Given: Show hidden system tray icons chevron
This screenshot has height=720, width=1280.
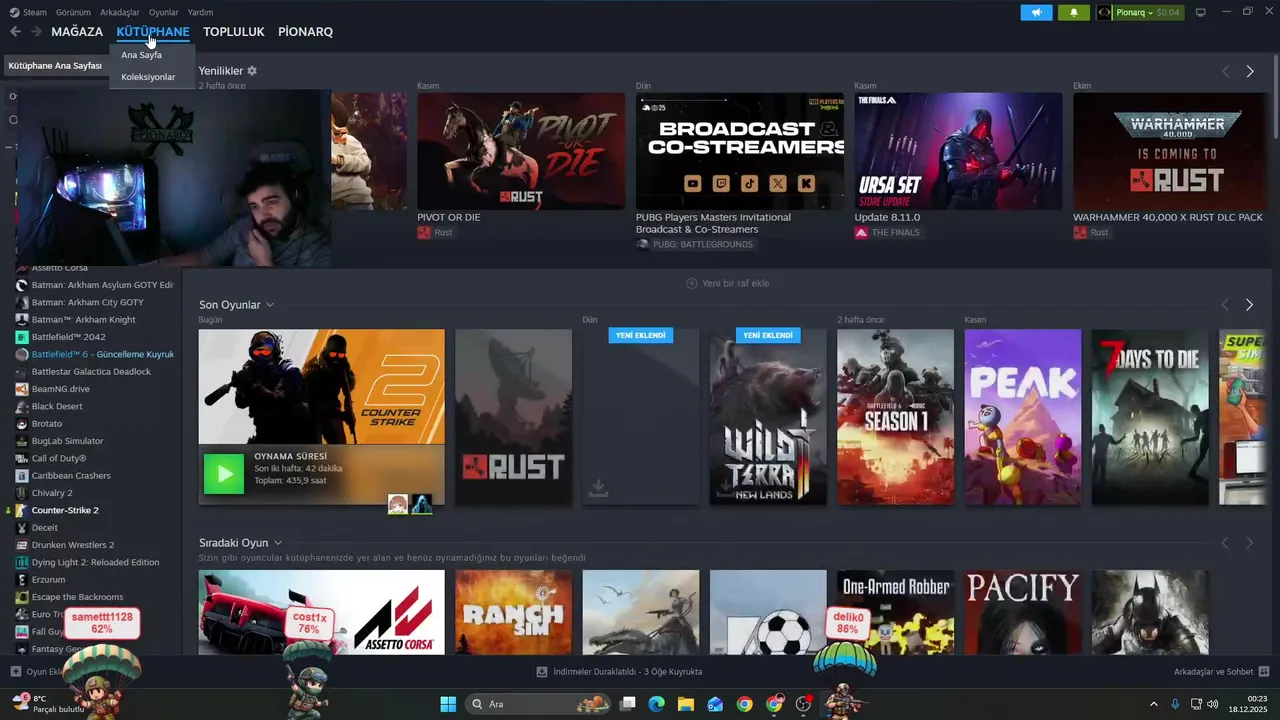Looking at the screenshot, I should [1153, 704].
